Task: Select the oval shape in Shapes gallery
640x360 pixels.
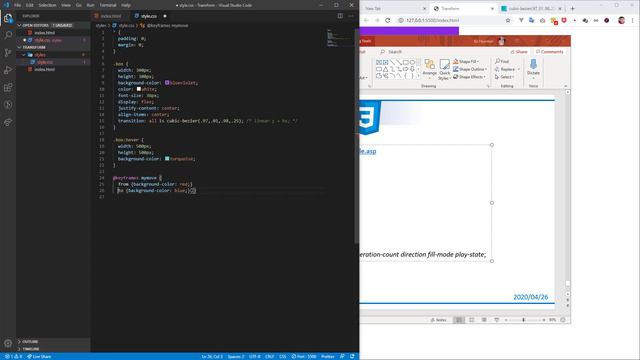Action: click(x=412, y=62)
